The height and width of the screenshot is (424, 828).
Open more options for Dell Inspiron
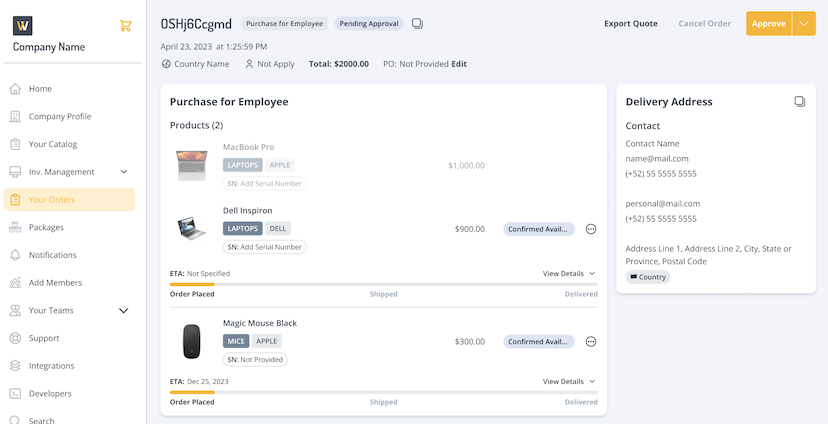pyautogui.click(x=591, y=229)
